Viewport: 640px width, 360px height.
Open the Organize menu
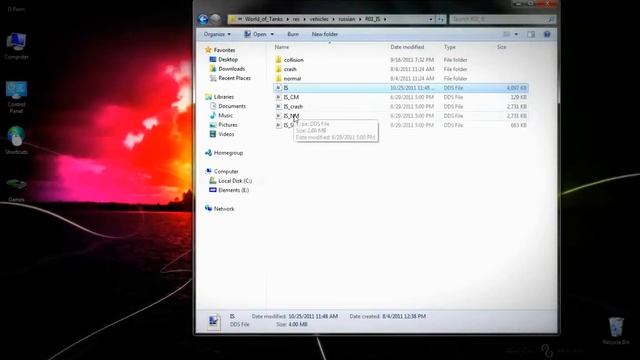pos(217,34)
